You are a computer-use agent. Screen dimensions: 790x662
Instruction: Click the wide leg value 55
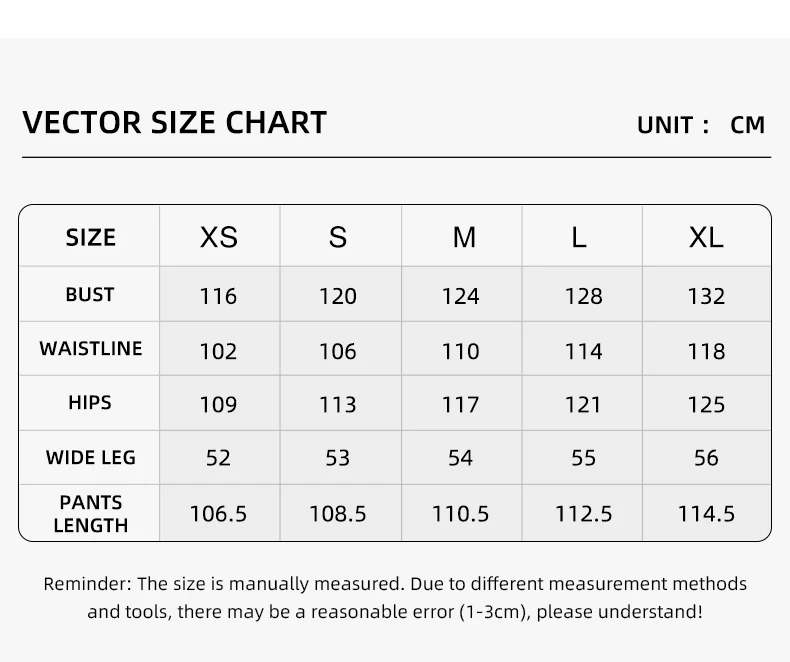click(x=583, y=458)
